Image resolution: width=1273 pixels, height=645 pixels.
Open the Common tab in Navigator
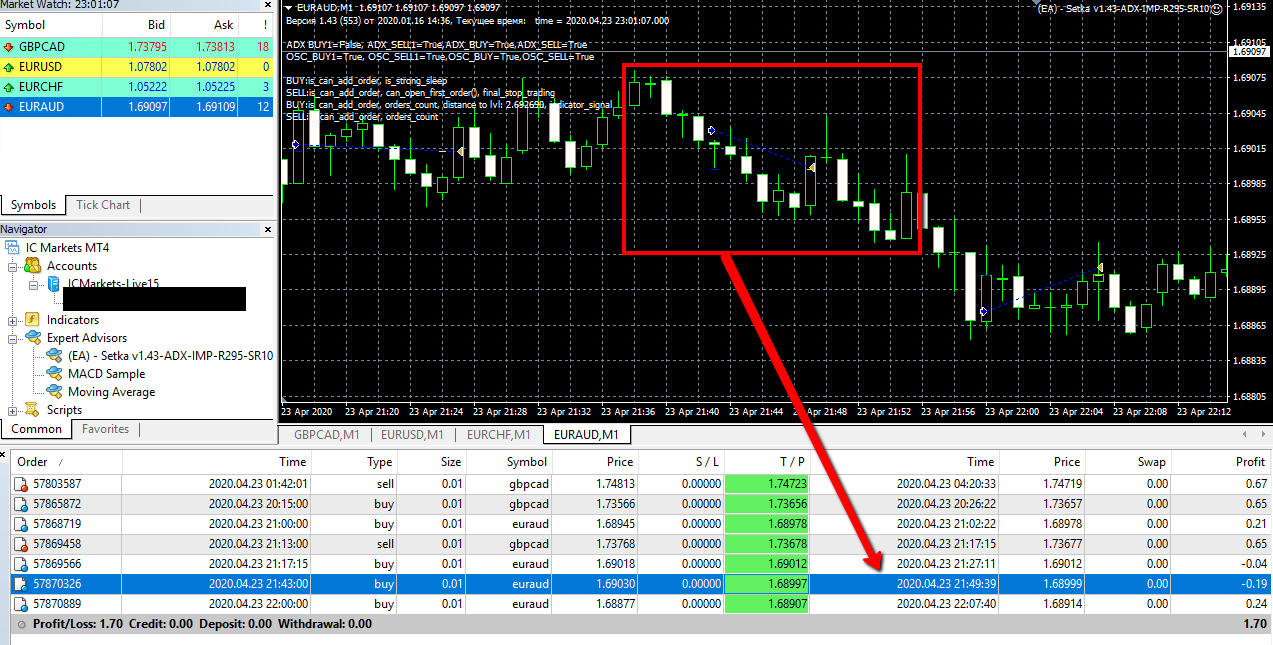(x=36, y=429)
